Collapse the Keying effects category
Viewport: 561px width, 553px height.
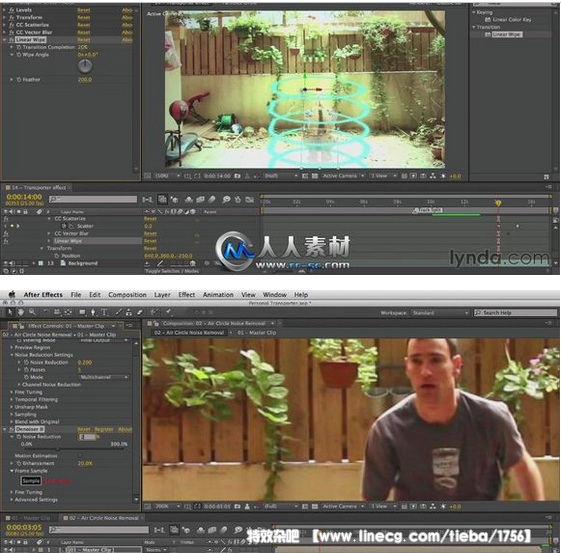coord(474,12)
